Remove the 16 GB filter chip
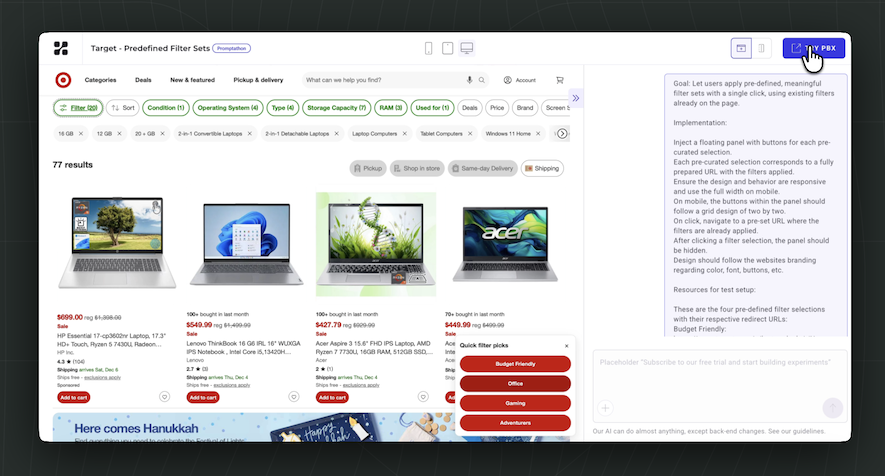 (x=81, y=134)
